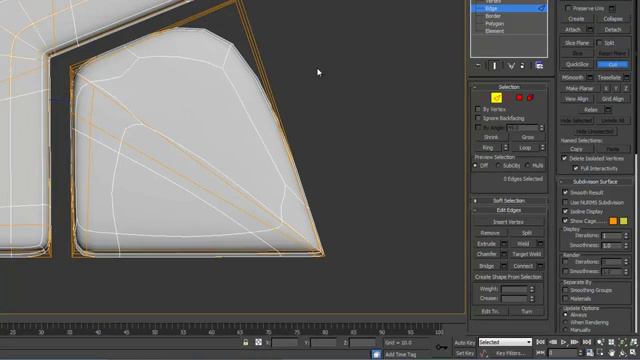Open Extrude settings box icon
The width and height of the screenshot is (640, 360).
(x=504, y=244)
